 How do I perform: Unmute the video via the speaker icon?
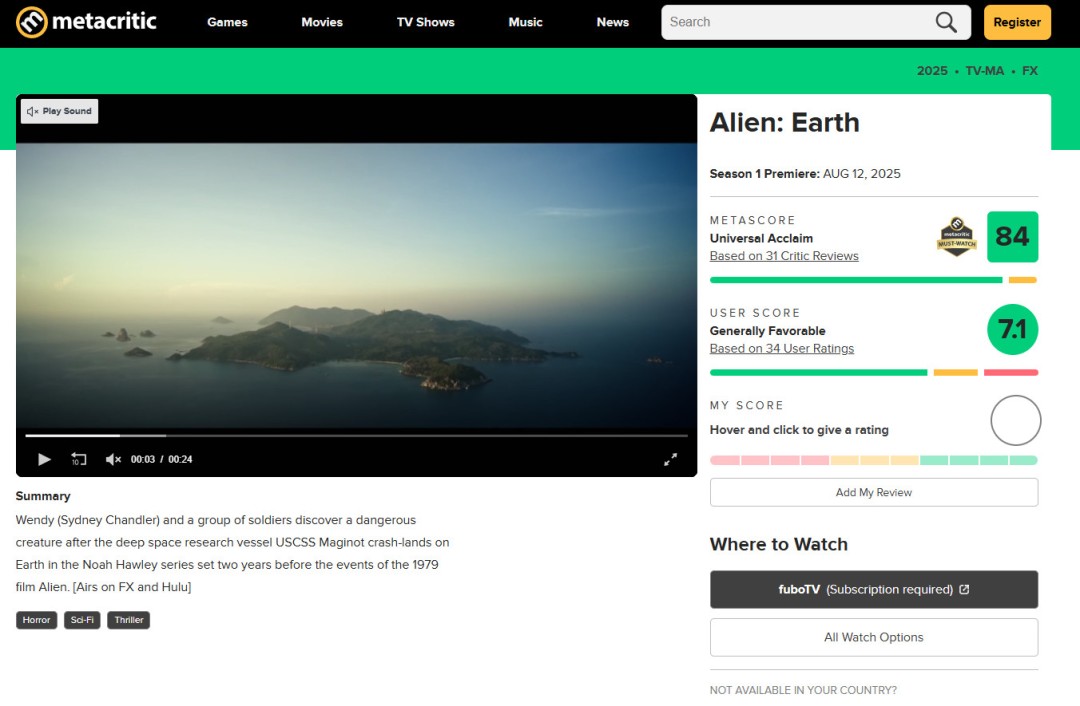click(113, 459)
